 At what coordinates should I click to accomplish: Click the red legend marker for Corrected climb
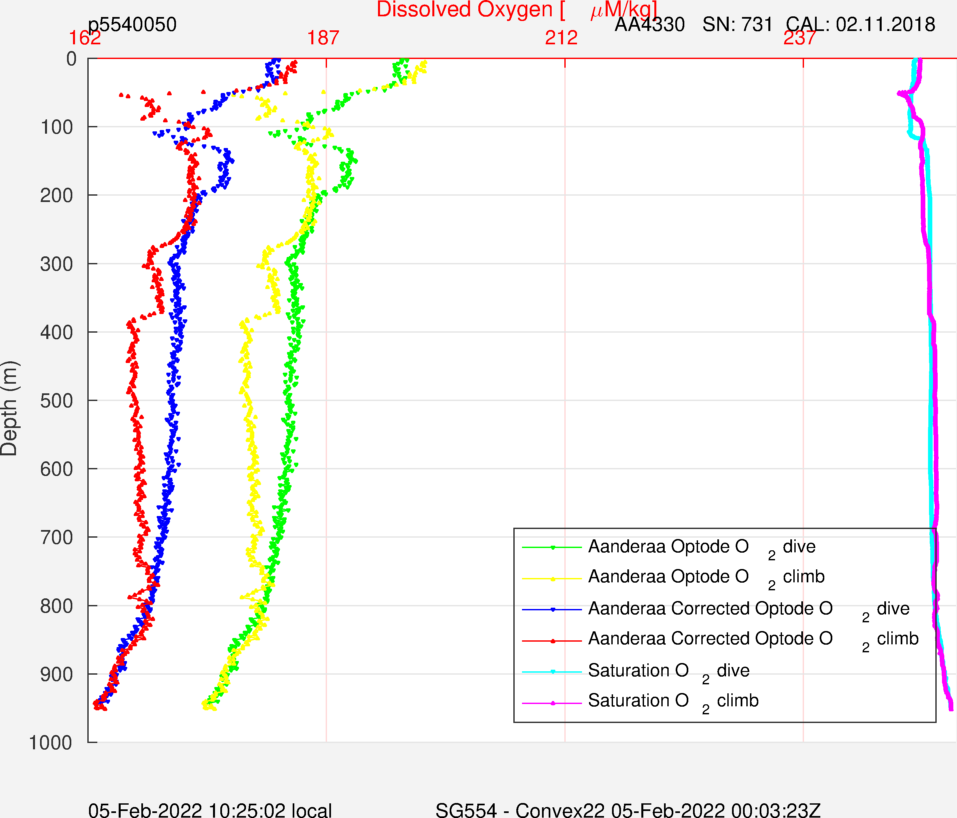point(552,640)
